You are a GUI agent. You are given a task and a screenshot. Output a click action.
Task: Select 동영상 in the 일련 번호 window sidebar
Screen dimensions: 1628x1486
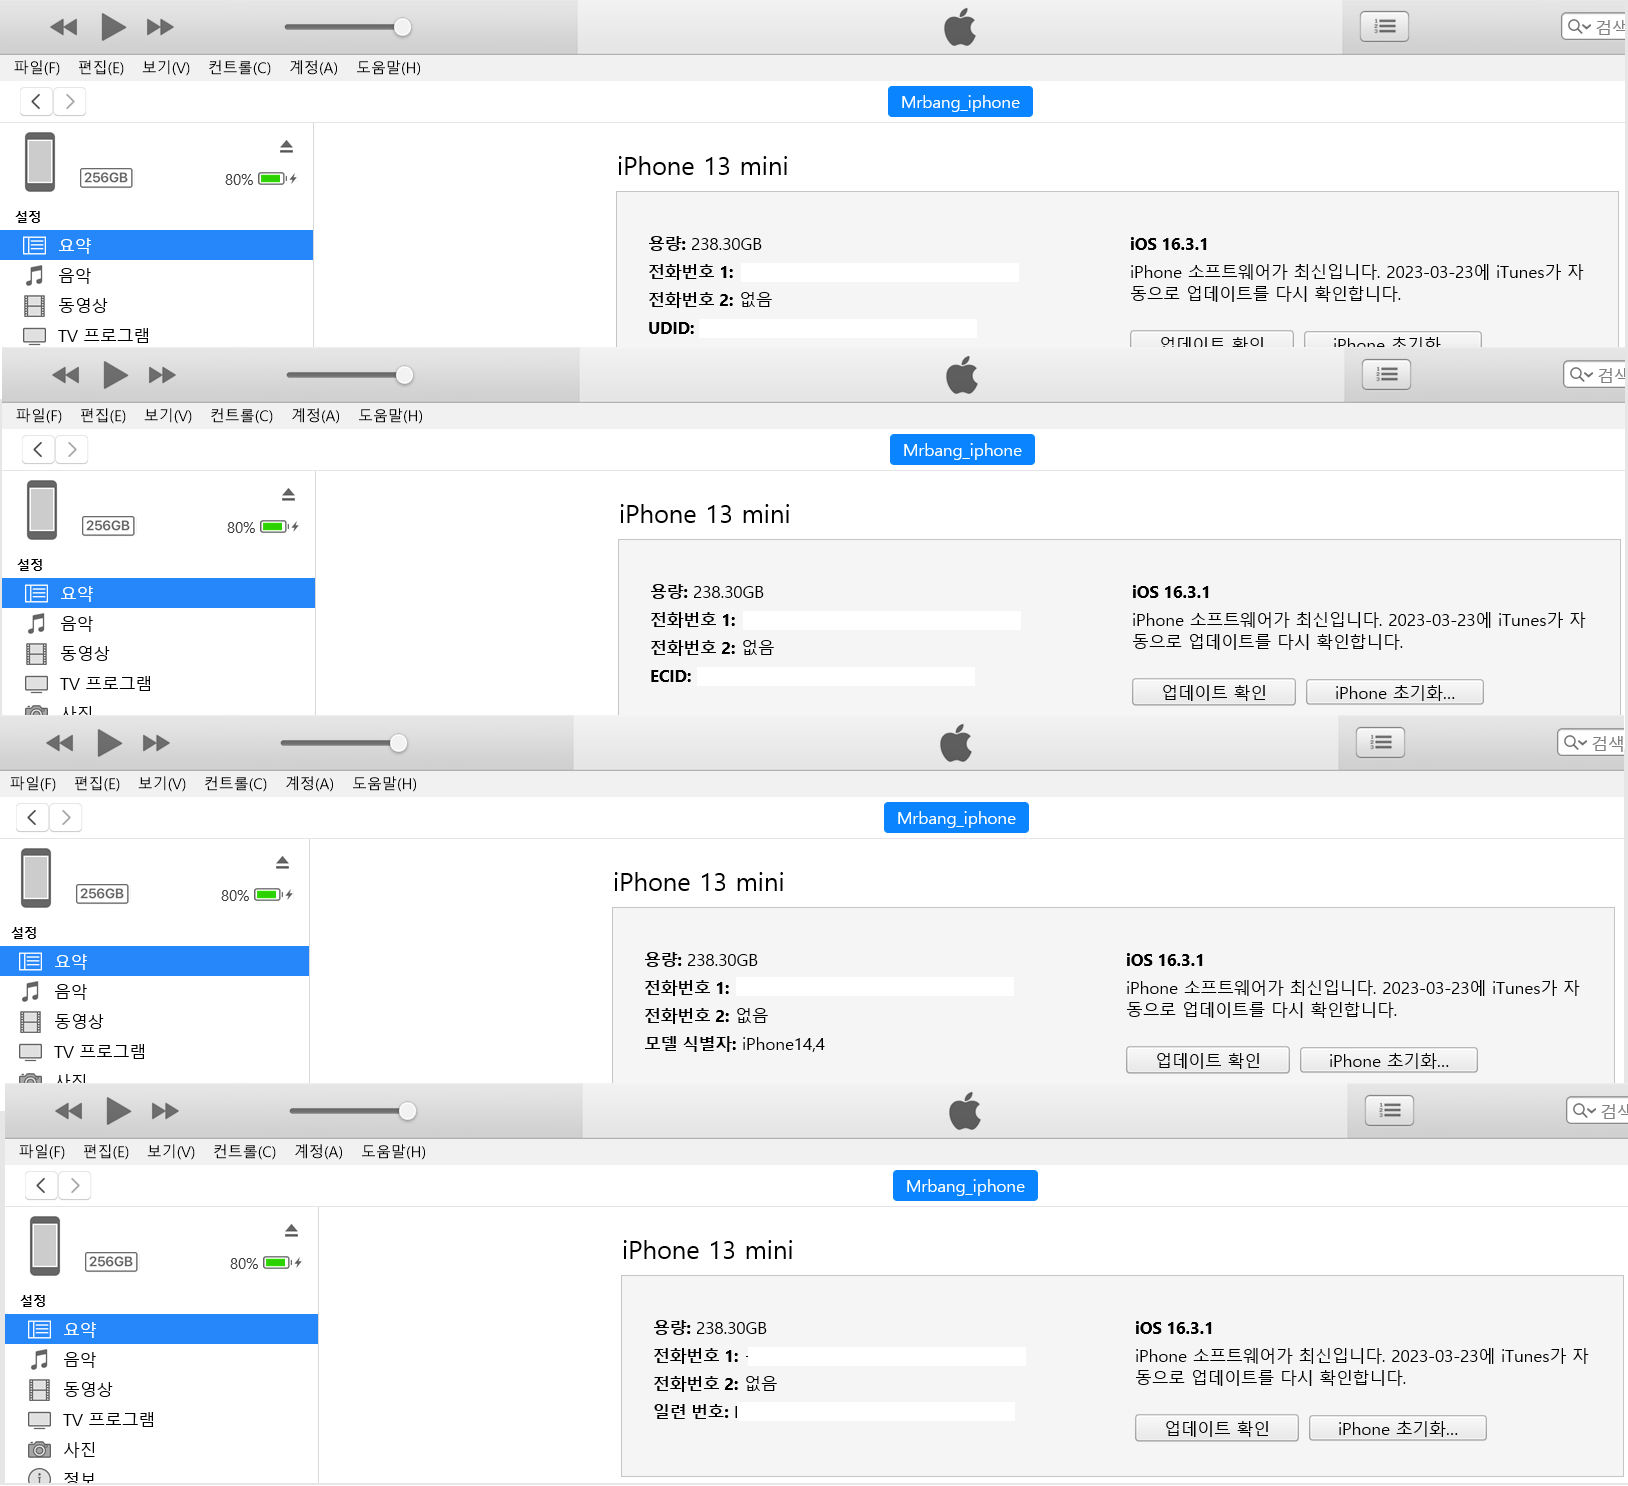(161, 1389)
